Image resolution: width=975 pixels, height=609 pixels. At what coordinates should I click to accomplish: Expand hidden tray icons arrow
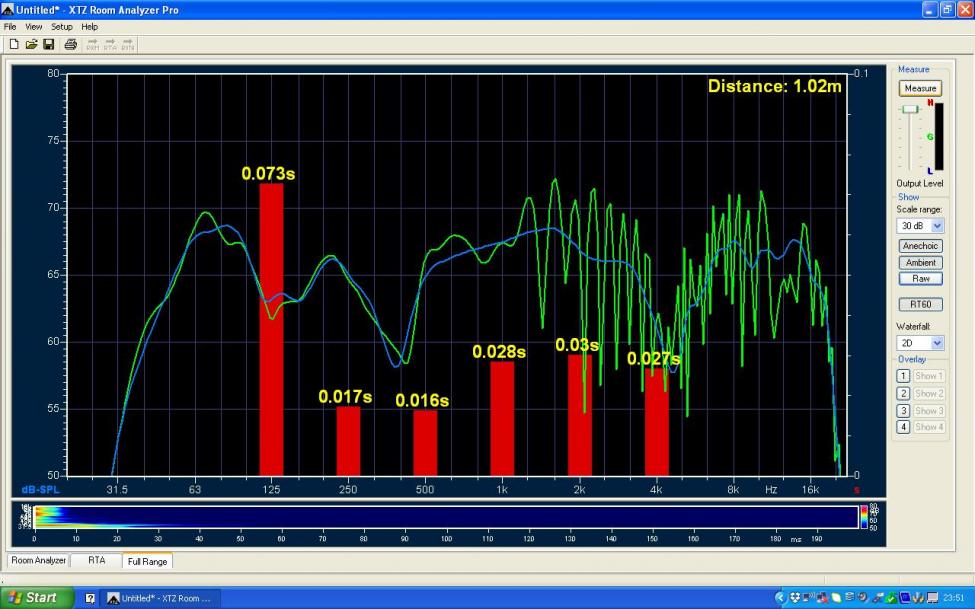[780, 598]
